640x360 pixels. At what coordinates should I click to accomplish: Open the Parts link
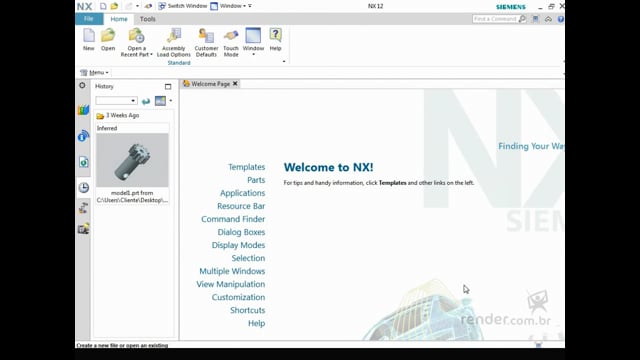click(x=256, y=180)
